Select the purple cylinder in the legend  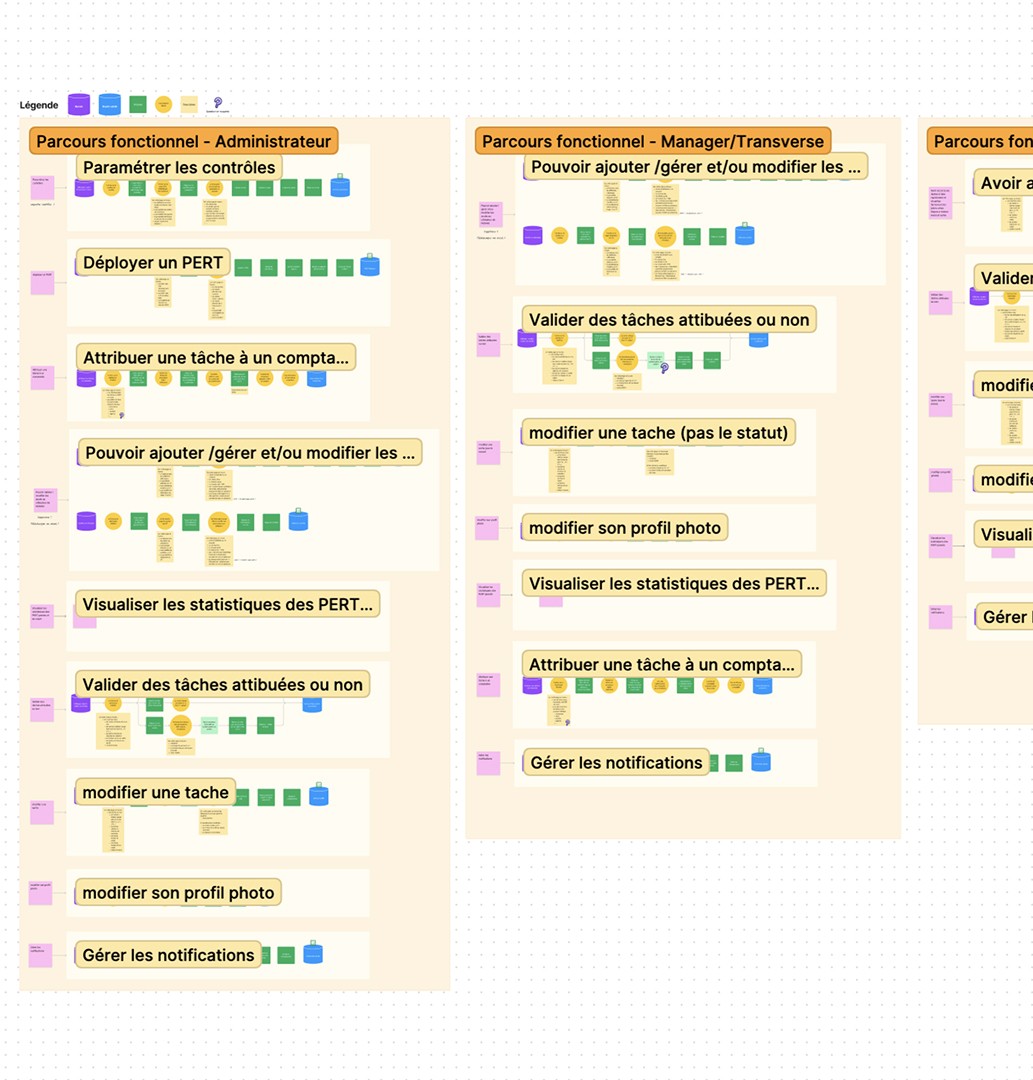pos(79,105)
